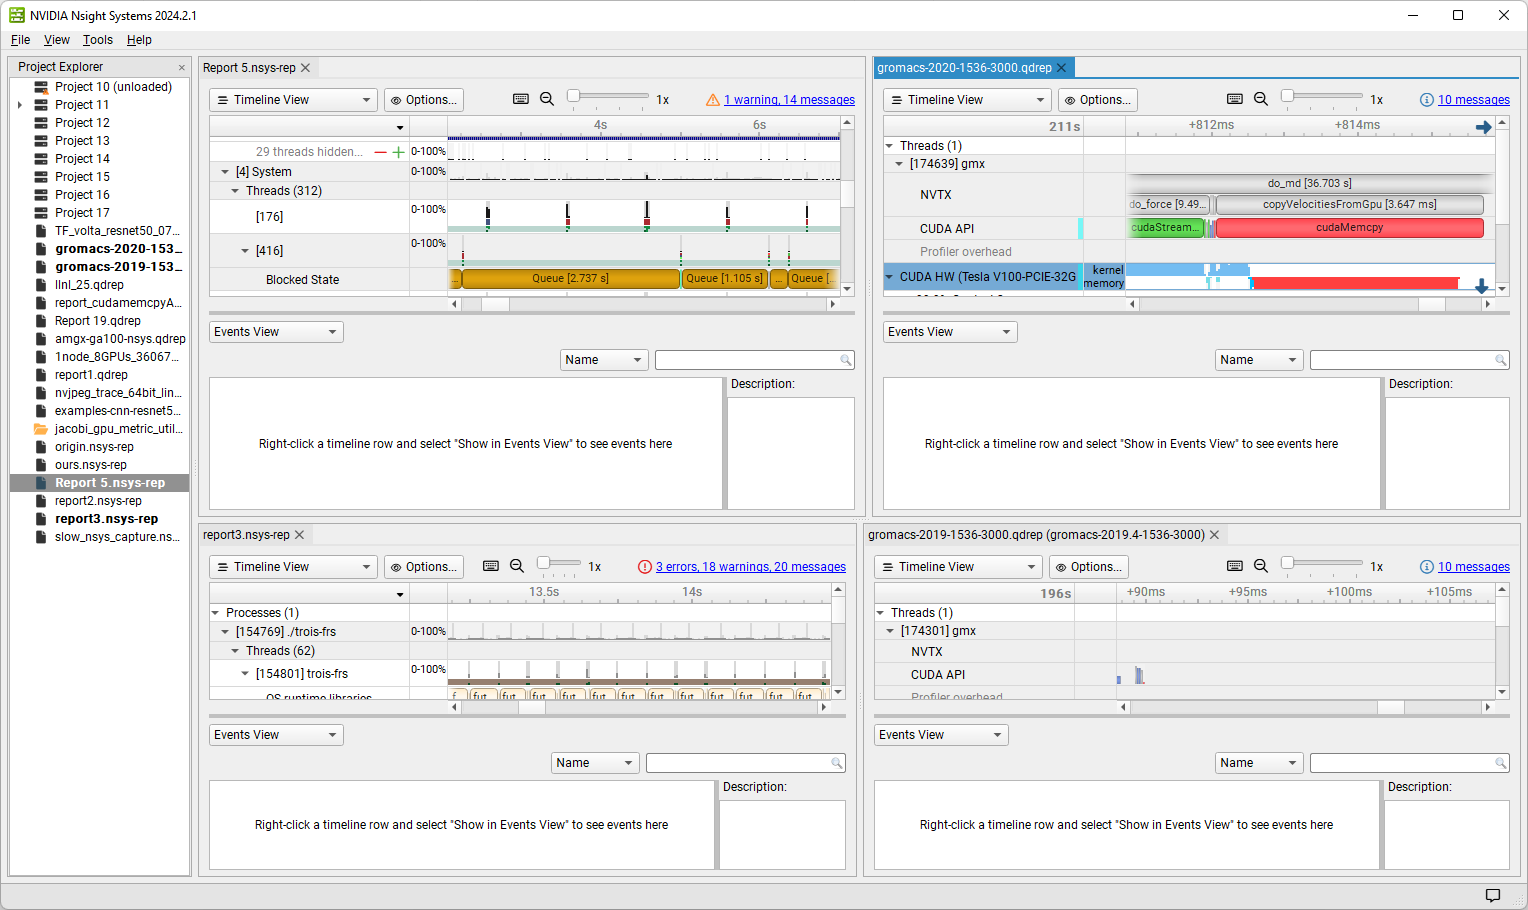Collapse the [174639] gmx thread row
1528x910 pixels.
[898, 164]
